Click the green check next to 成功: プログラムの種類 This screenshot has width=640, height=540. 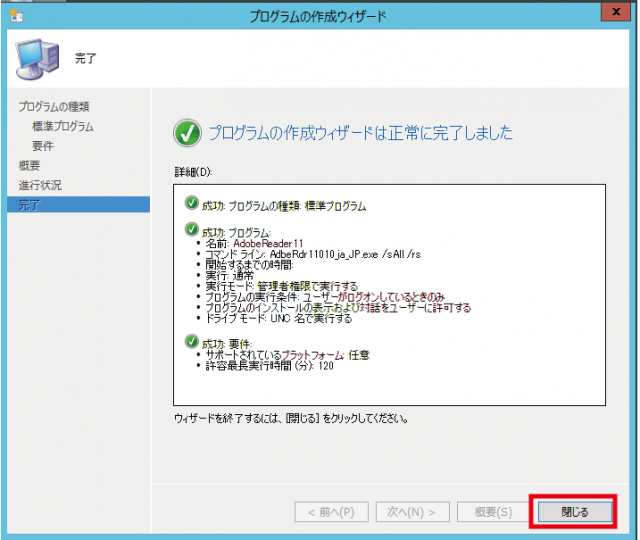coord(191,204)
